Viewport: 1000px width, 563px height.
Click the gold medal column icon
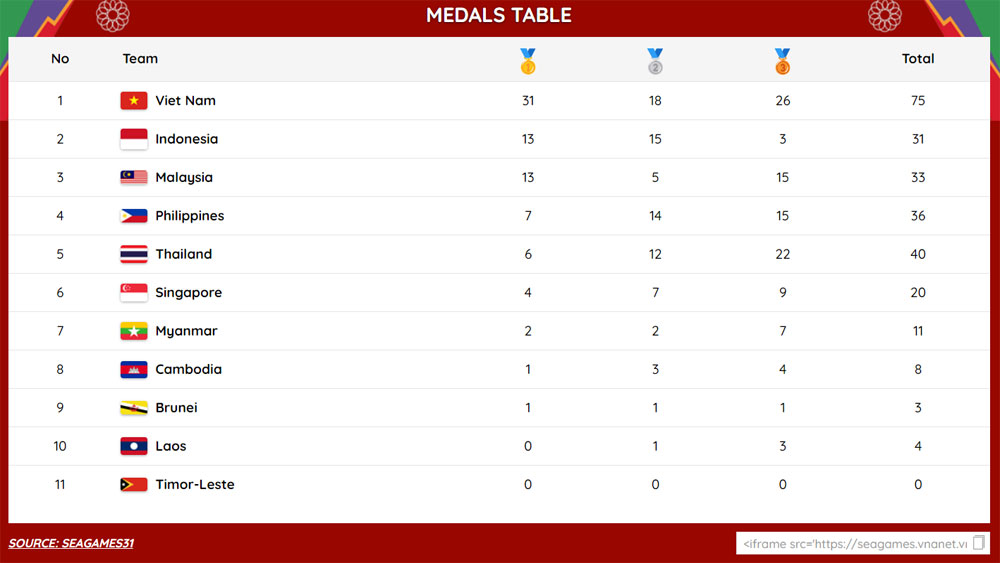pos(527,61)
